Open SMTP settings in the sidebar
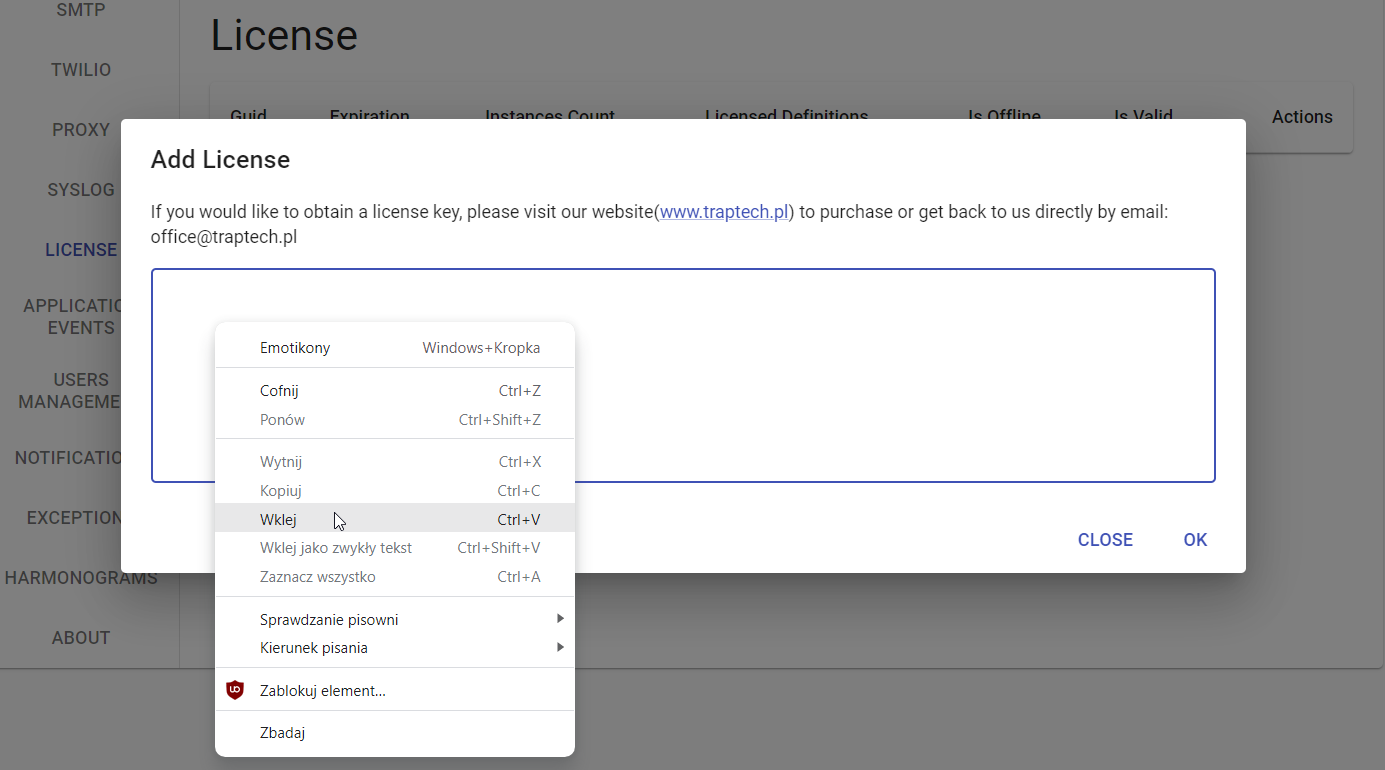 click(81, 10)
